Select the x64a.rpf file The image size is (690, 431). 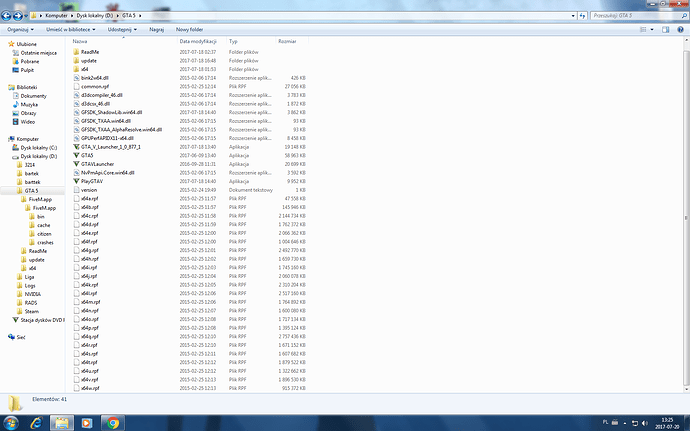[x=89, y=199]
